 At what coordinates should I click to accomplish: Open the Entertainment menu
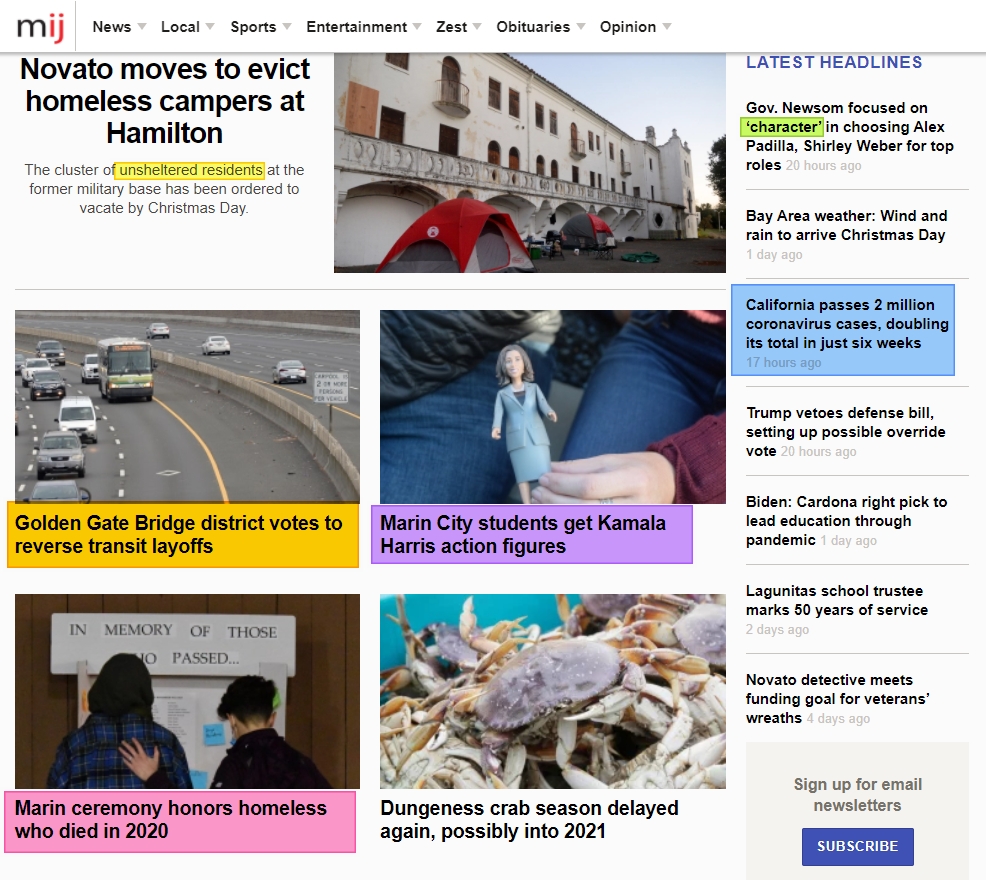coord(357,27)
